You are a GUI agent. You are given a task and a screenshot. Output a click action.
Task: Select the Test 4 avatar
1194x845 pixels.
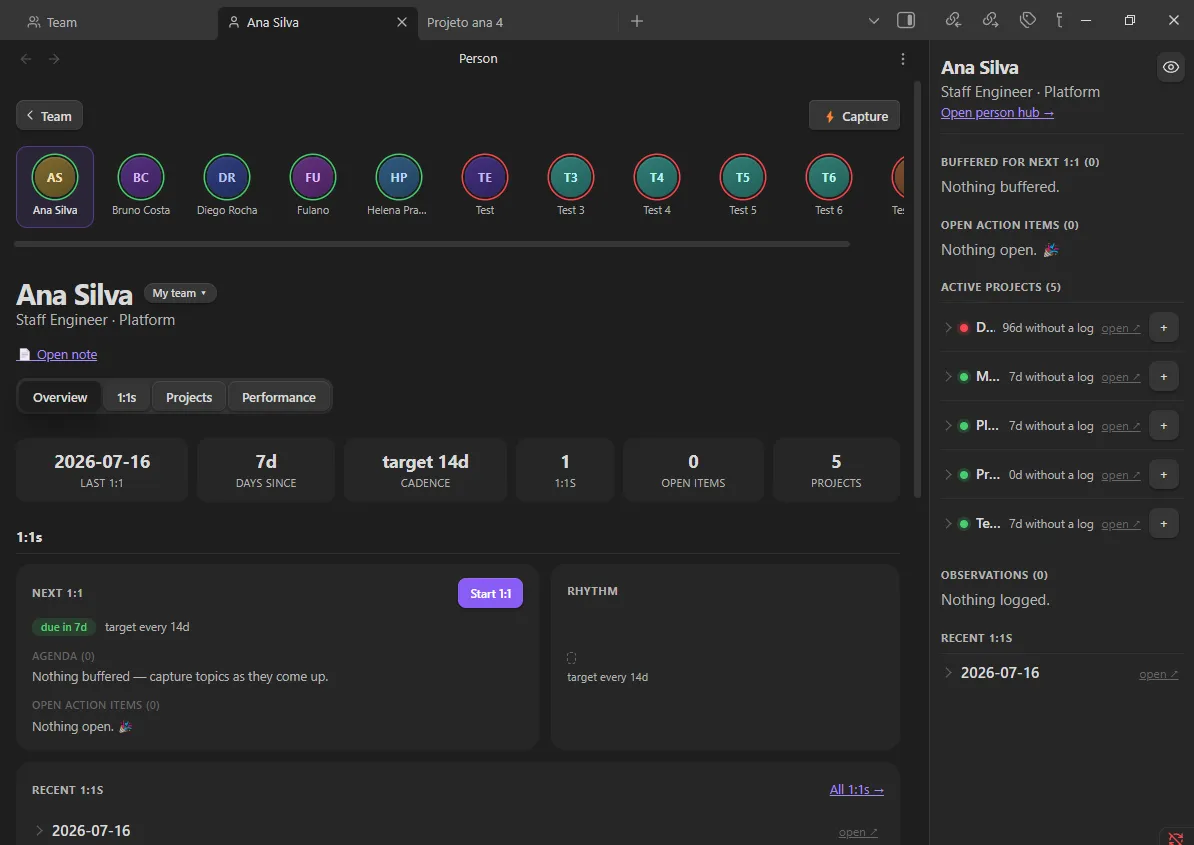(x=657, y=177)
